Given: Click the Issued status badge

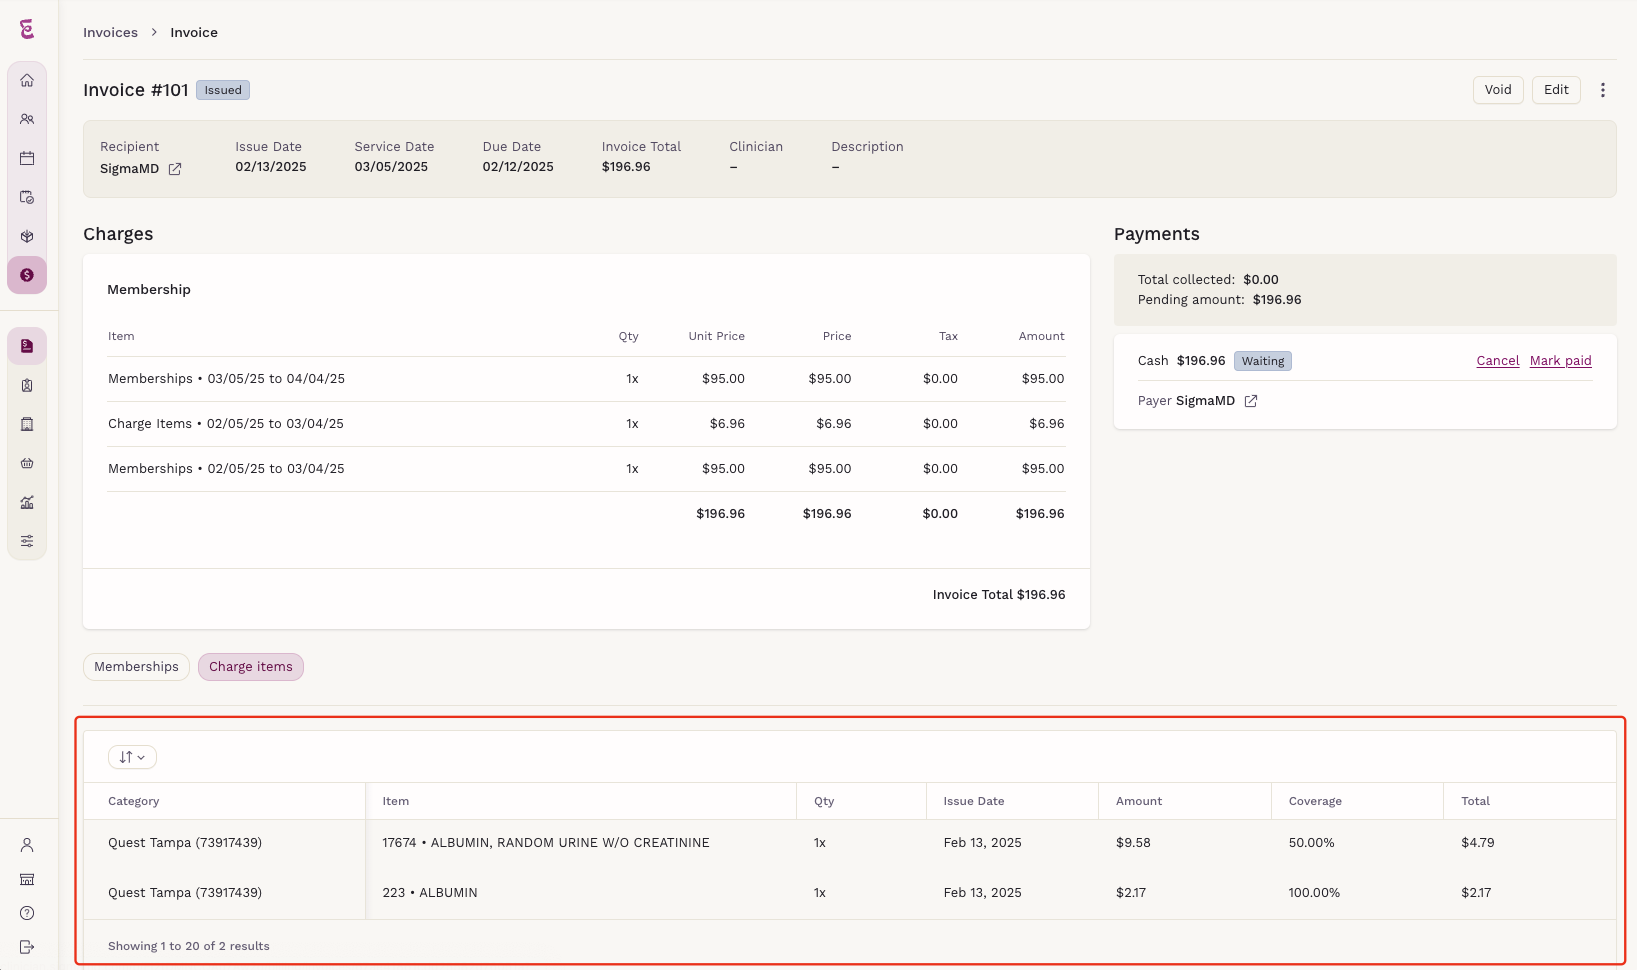Looking at the screenshot, I should [223, 90].
